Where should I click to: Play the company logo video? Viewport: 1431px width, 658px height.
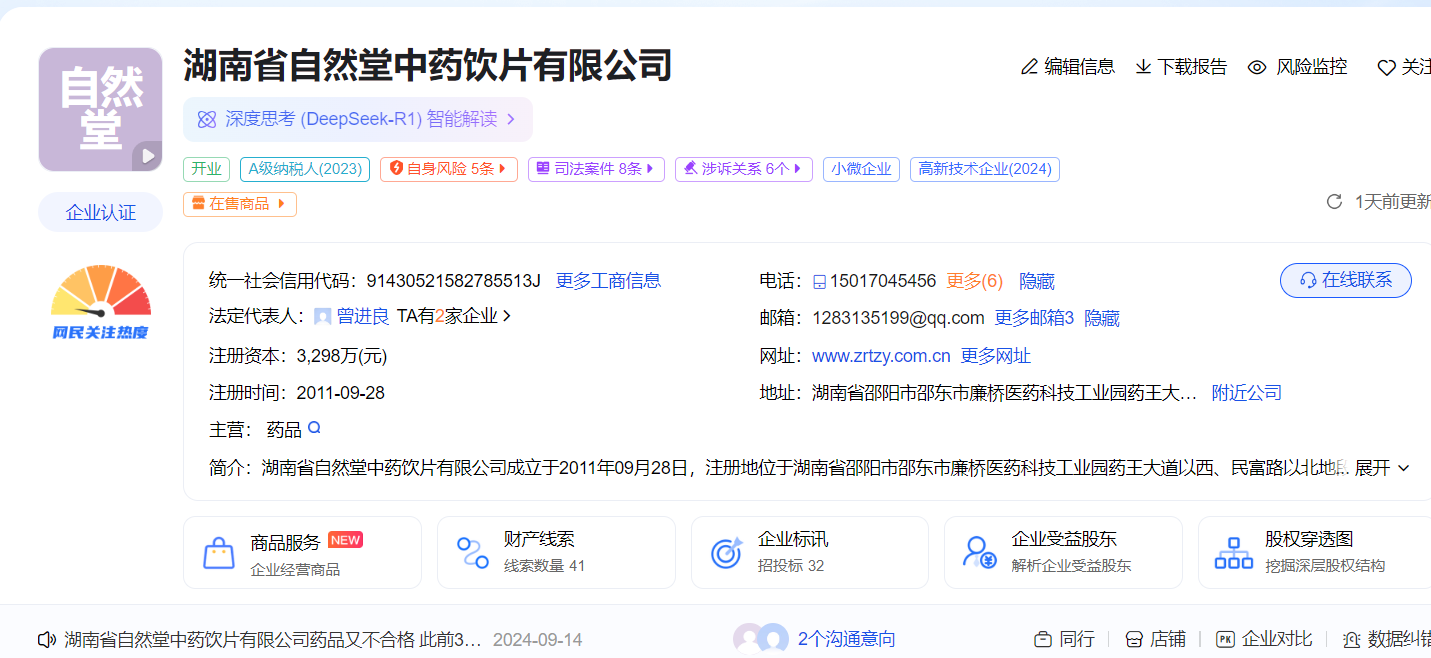pos(148,156)
